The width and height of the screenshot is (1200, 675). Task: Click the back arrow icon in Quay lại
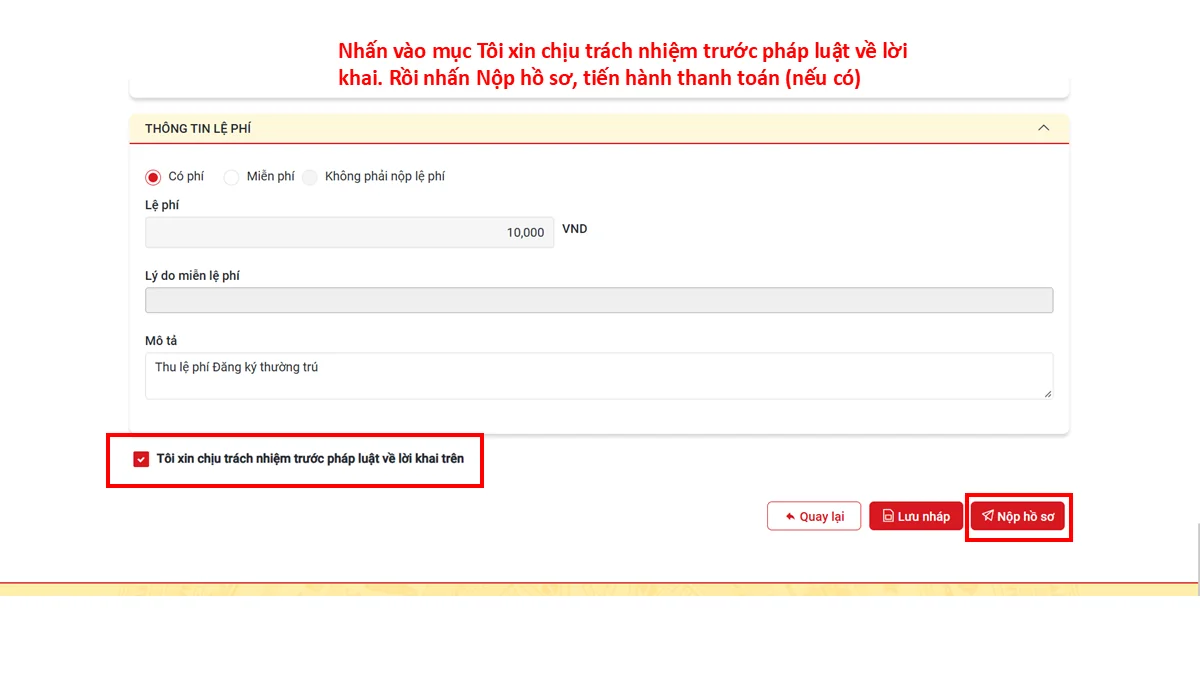pyautogui.click(x=790, y=517)
